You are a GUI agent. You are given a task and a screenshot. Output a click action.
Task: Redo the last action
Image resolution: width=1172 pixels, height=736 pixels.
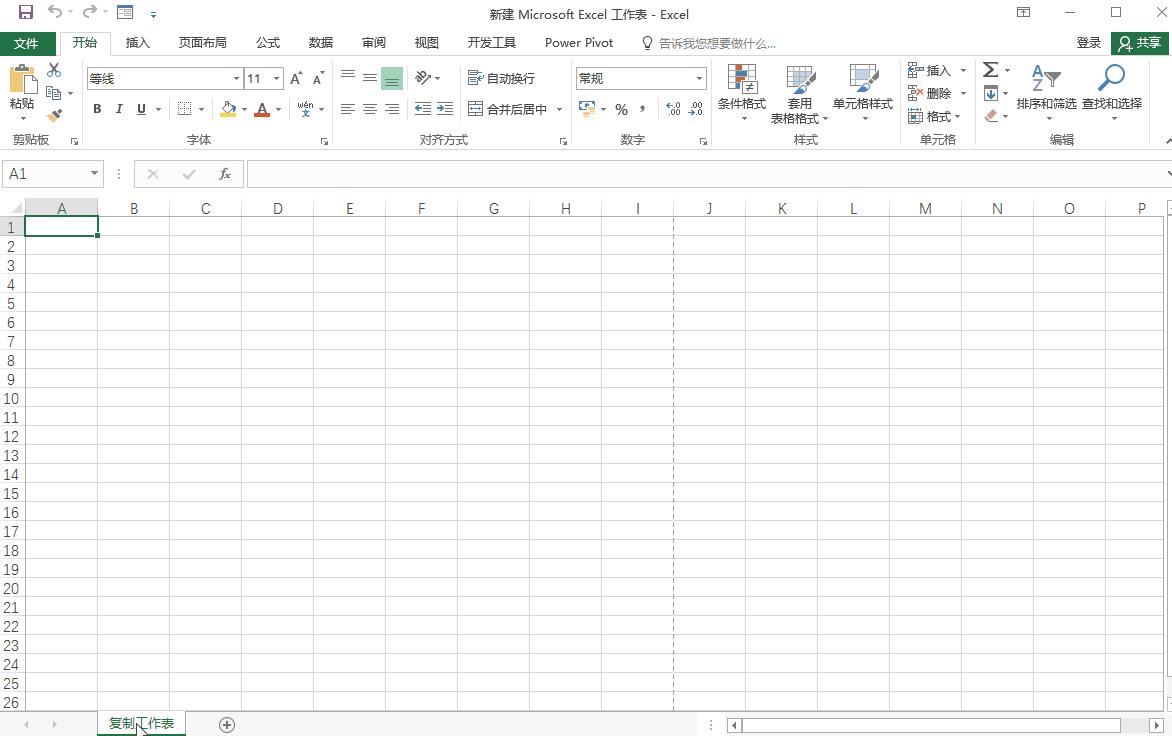[90, 12]
